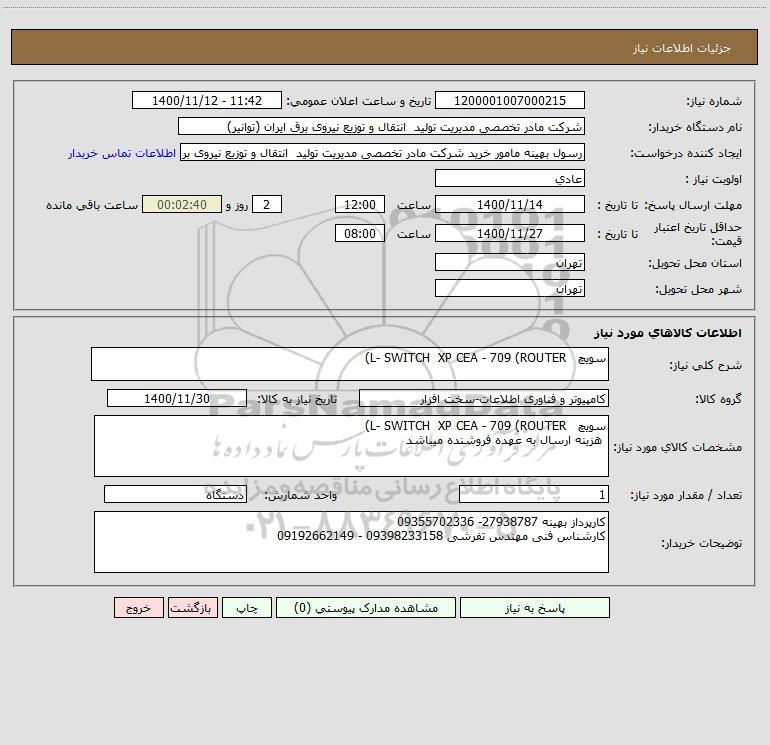Click the چاپ print button
Screen dimensions: 770x745
pos(247,608)
